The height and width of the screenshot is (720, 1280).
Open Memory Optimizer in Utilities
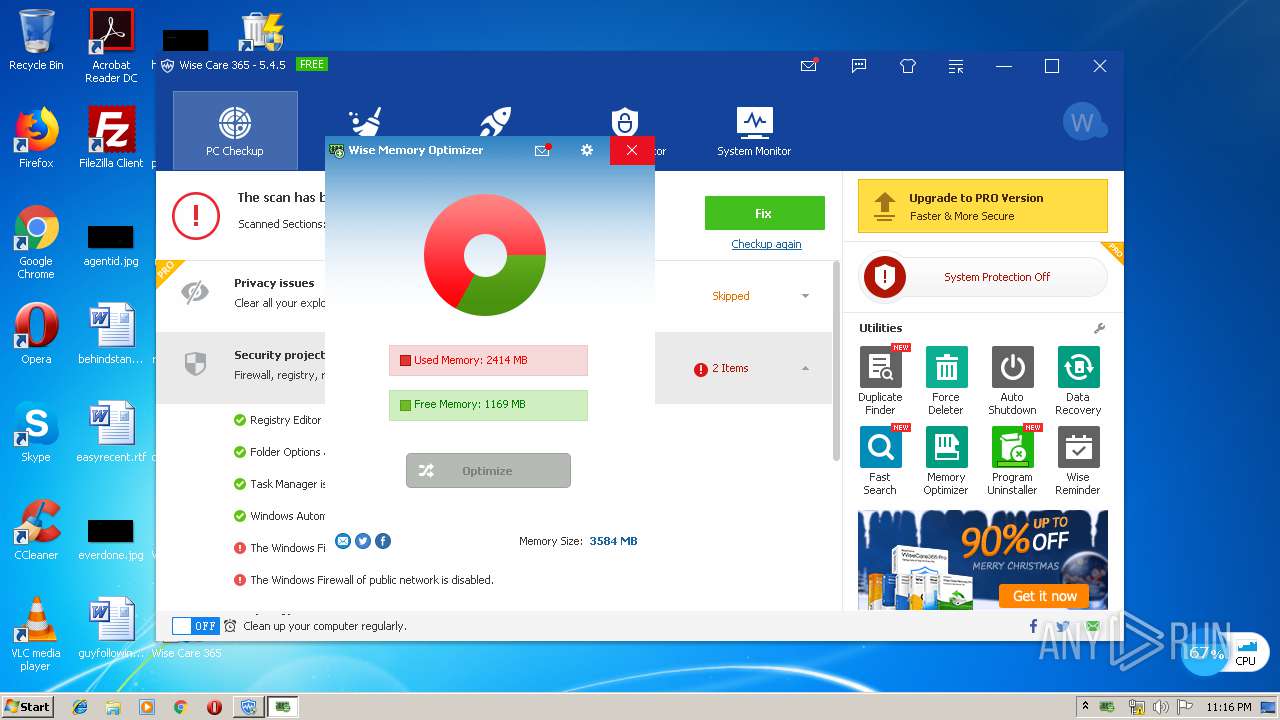click(946, 461)
